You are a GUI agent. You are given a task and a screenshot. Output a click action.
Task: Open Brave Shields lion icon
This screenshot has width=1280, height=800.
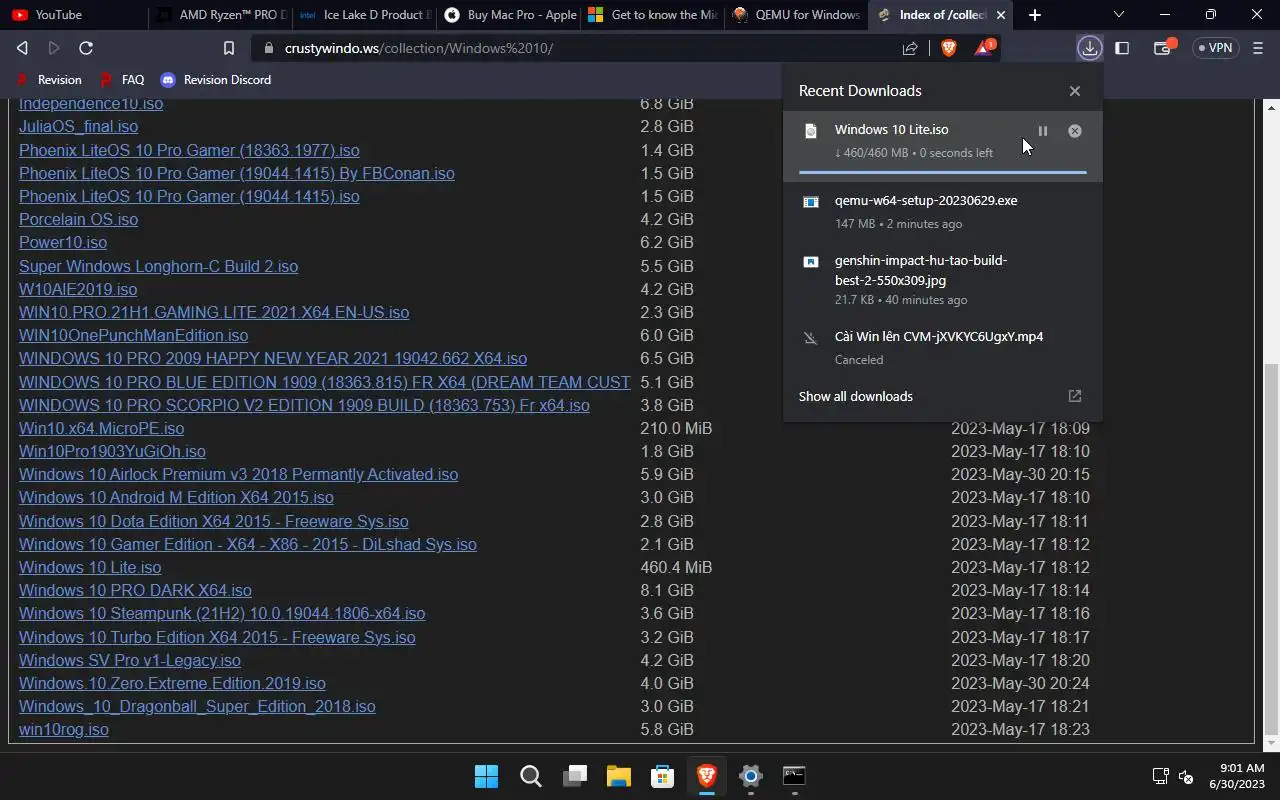tap(948, 48)
